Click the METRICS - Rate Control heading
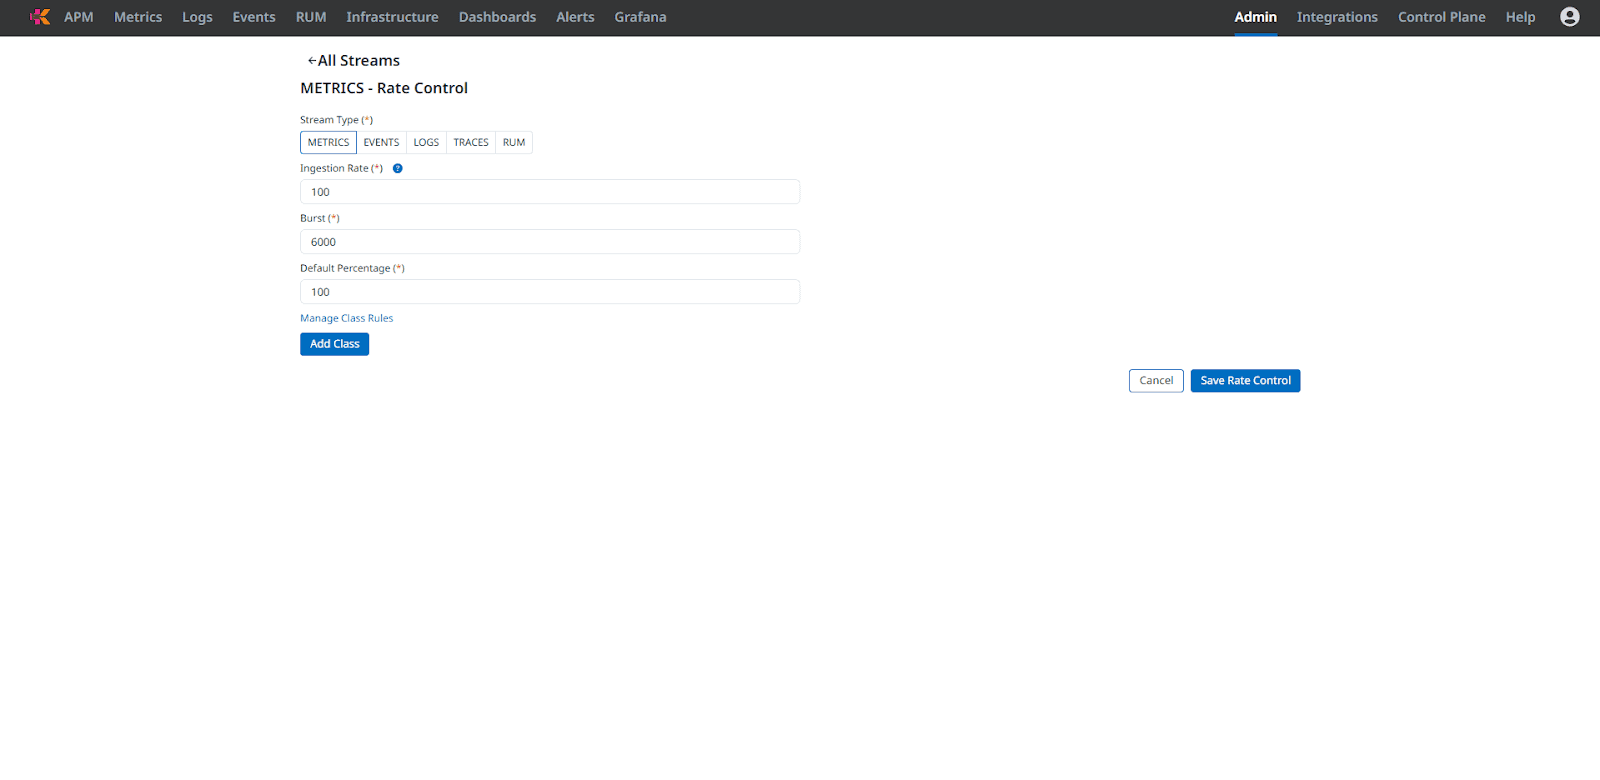The height and width of the screenshot is (780, 1600). tap(384, 88)
